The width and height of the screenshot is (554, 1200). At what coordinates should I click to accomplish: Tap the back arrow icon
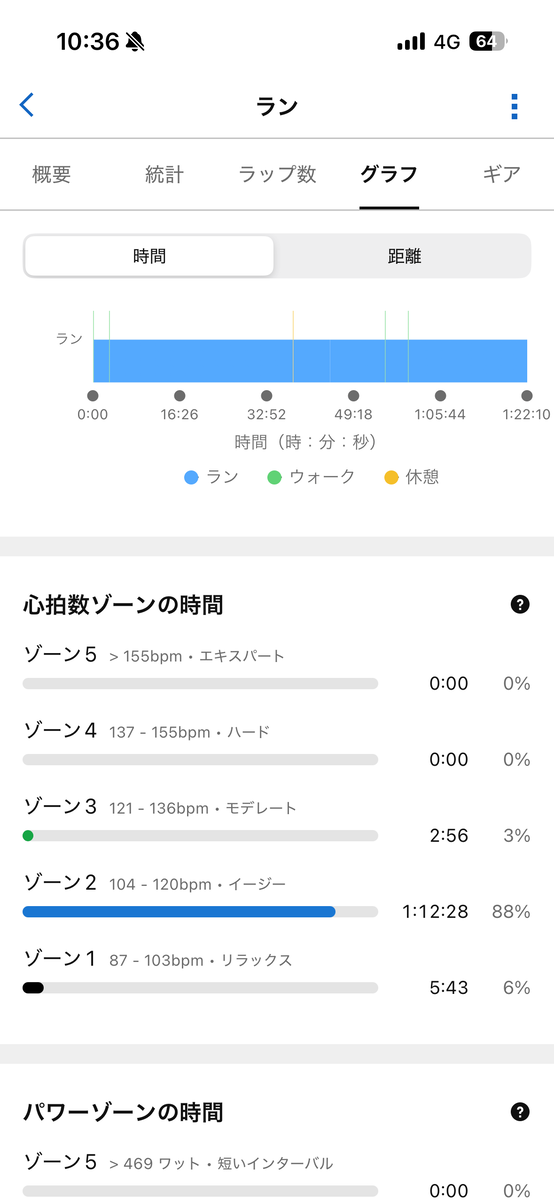(x=27, y=105)
